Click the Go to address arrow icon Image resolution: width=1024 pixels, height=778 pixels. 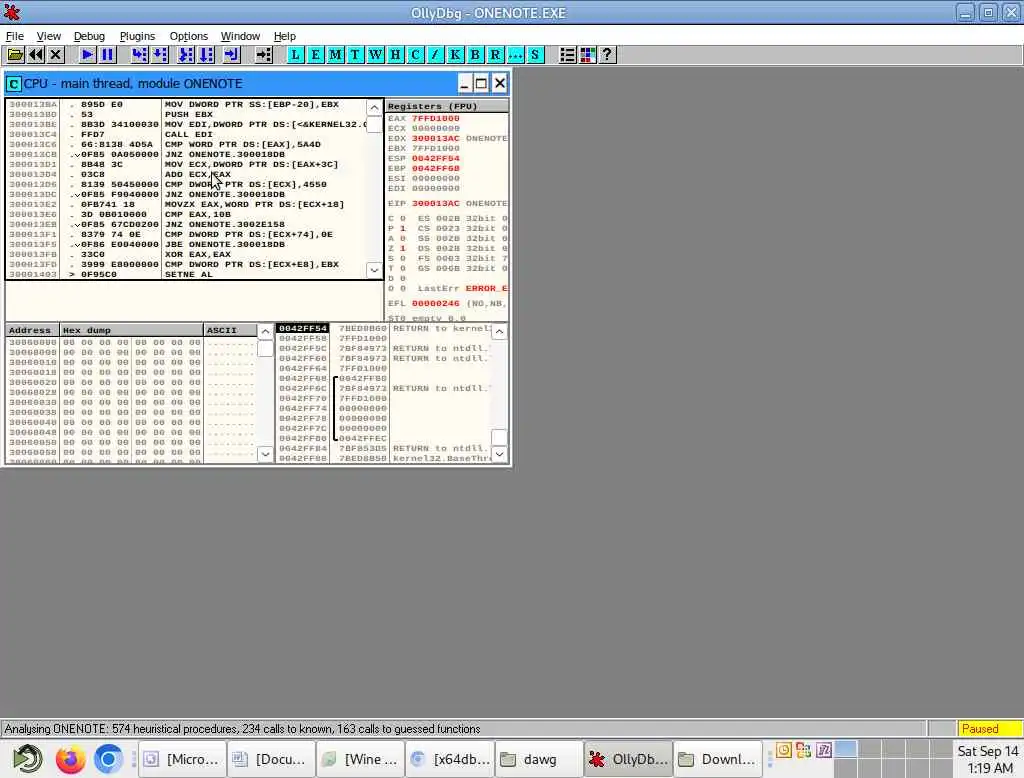pos(263,55)
